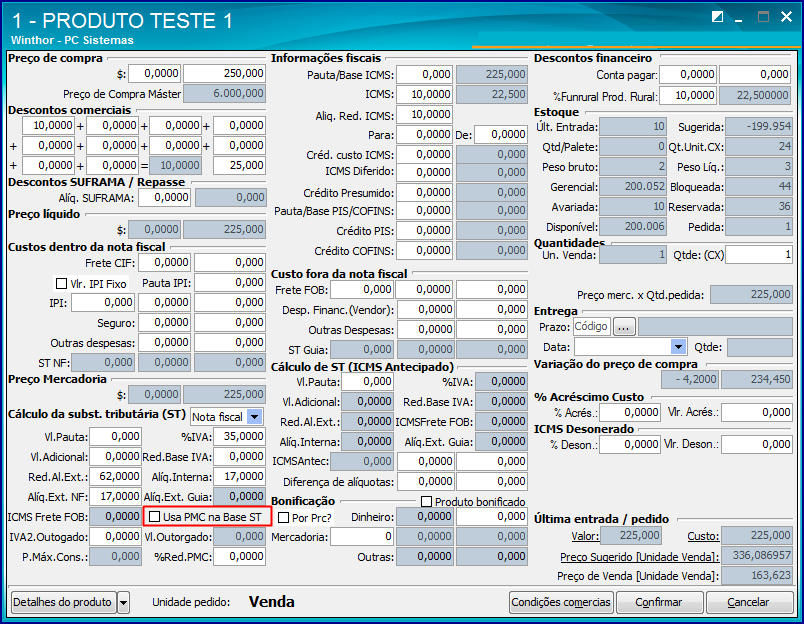The height and width of the screenshot is (624, 804).
Task: Click the Alíq.Ext. NF field
Action: coord(115,496)
